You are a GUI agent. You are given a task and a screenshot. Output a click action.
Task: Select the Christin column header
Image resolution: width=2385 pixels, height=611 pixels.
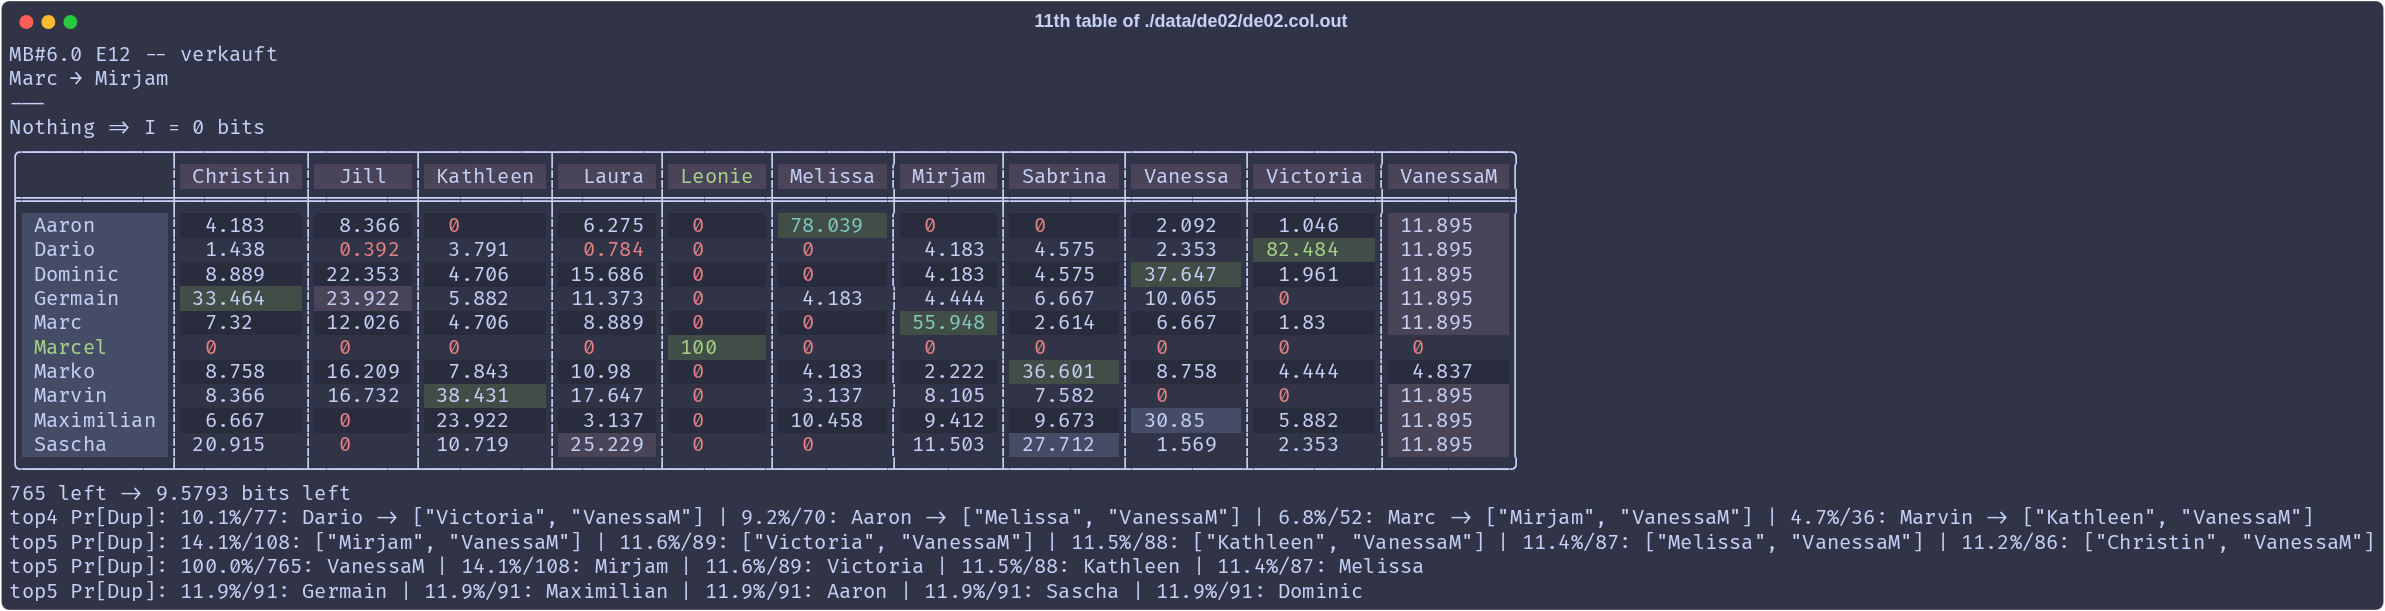tap(240, 176)
